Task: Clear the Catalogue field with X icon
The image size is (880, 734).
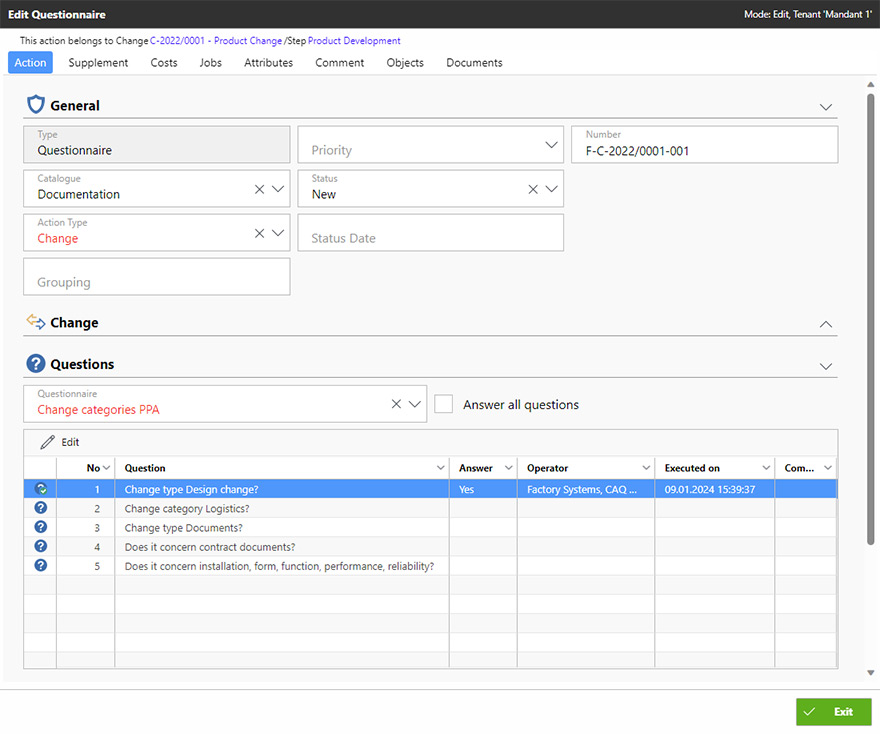Action: point(259,189)
